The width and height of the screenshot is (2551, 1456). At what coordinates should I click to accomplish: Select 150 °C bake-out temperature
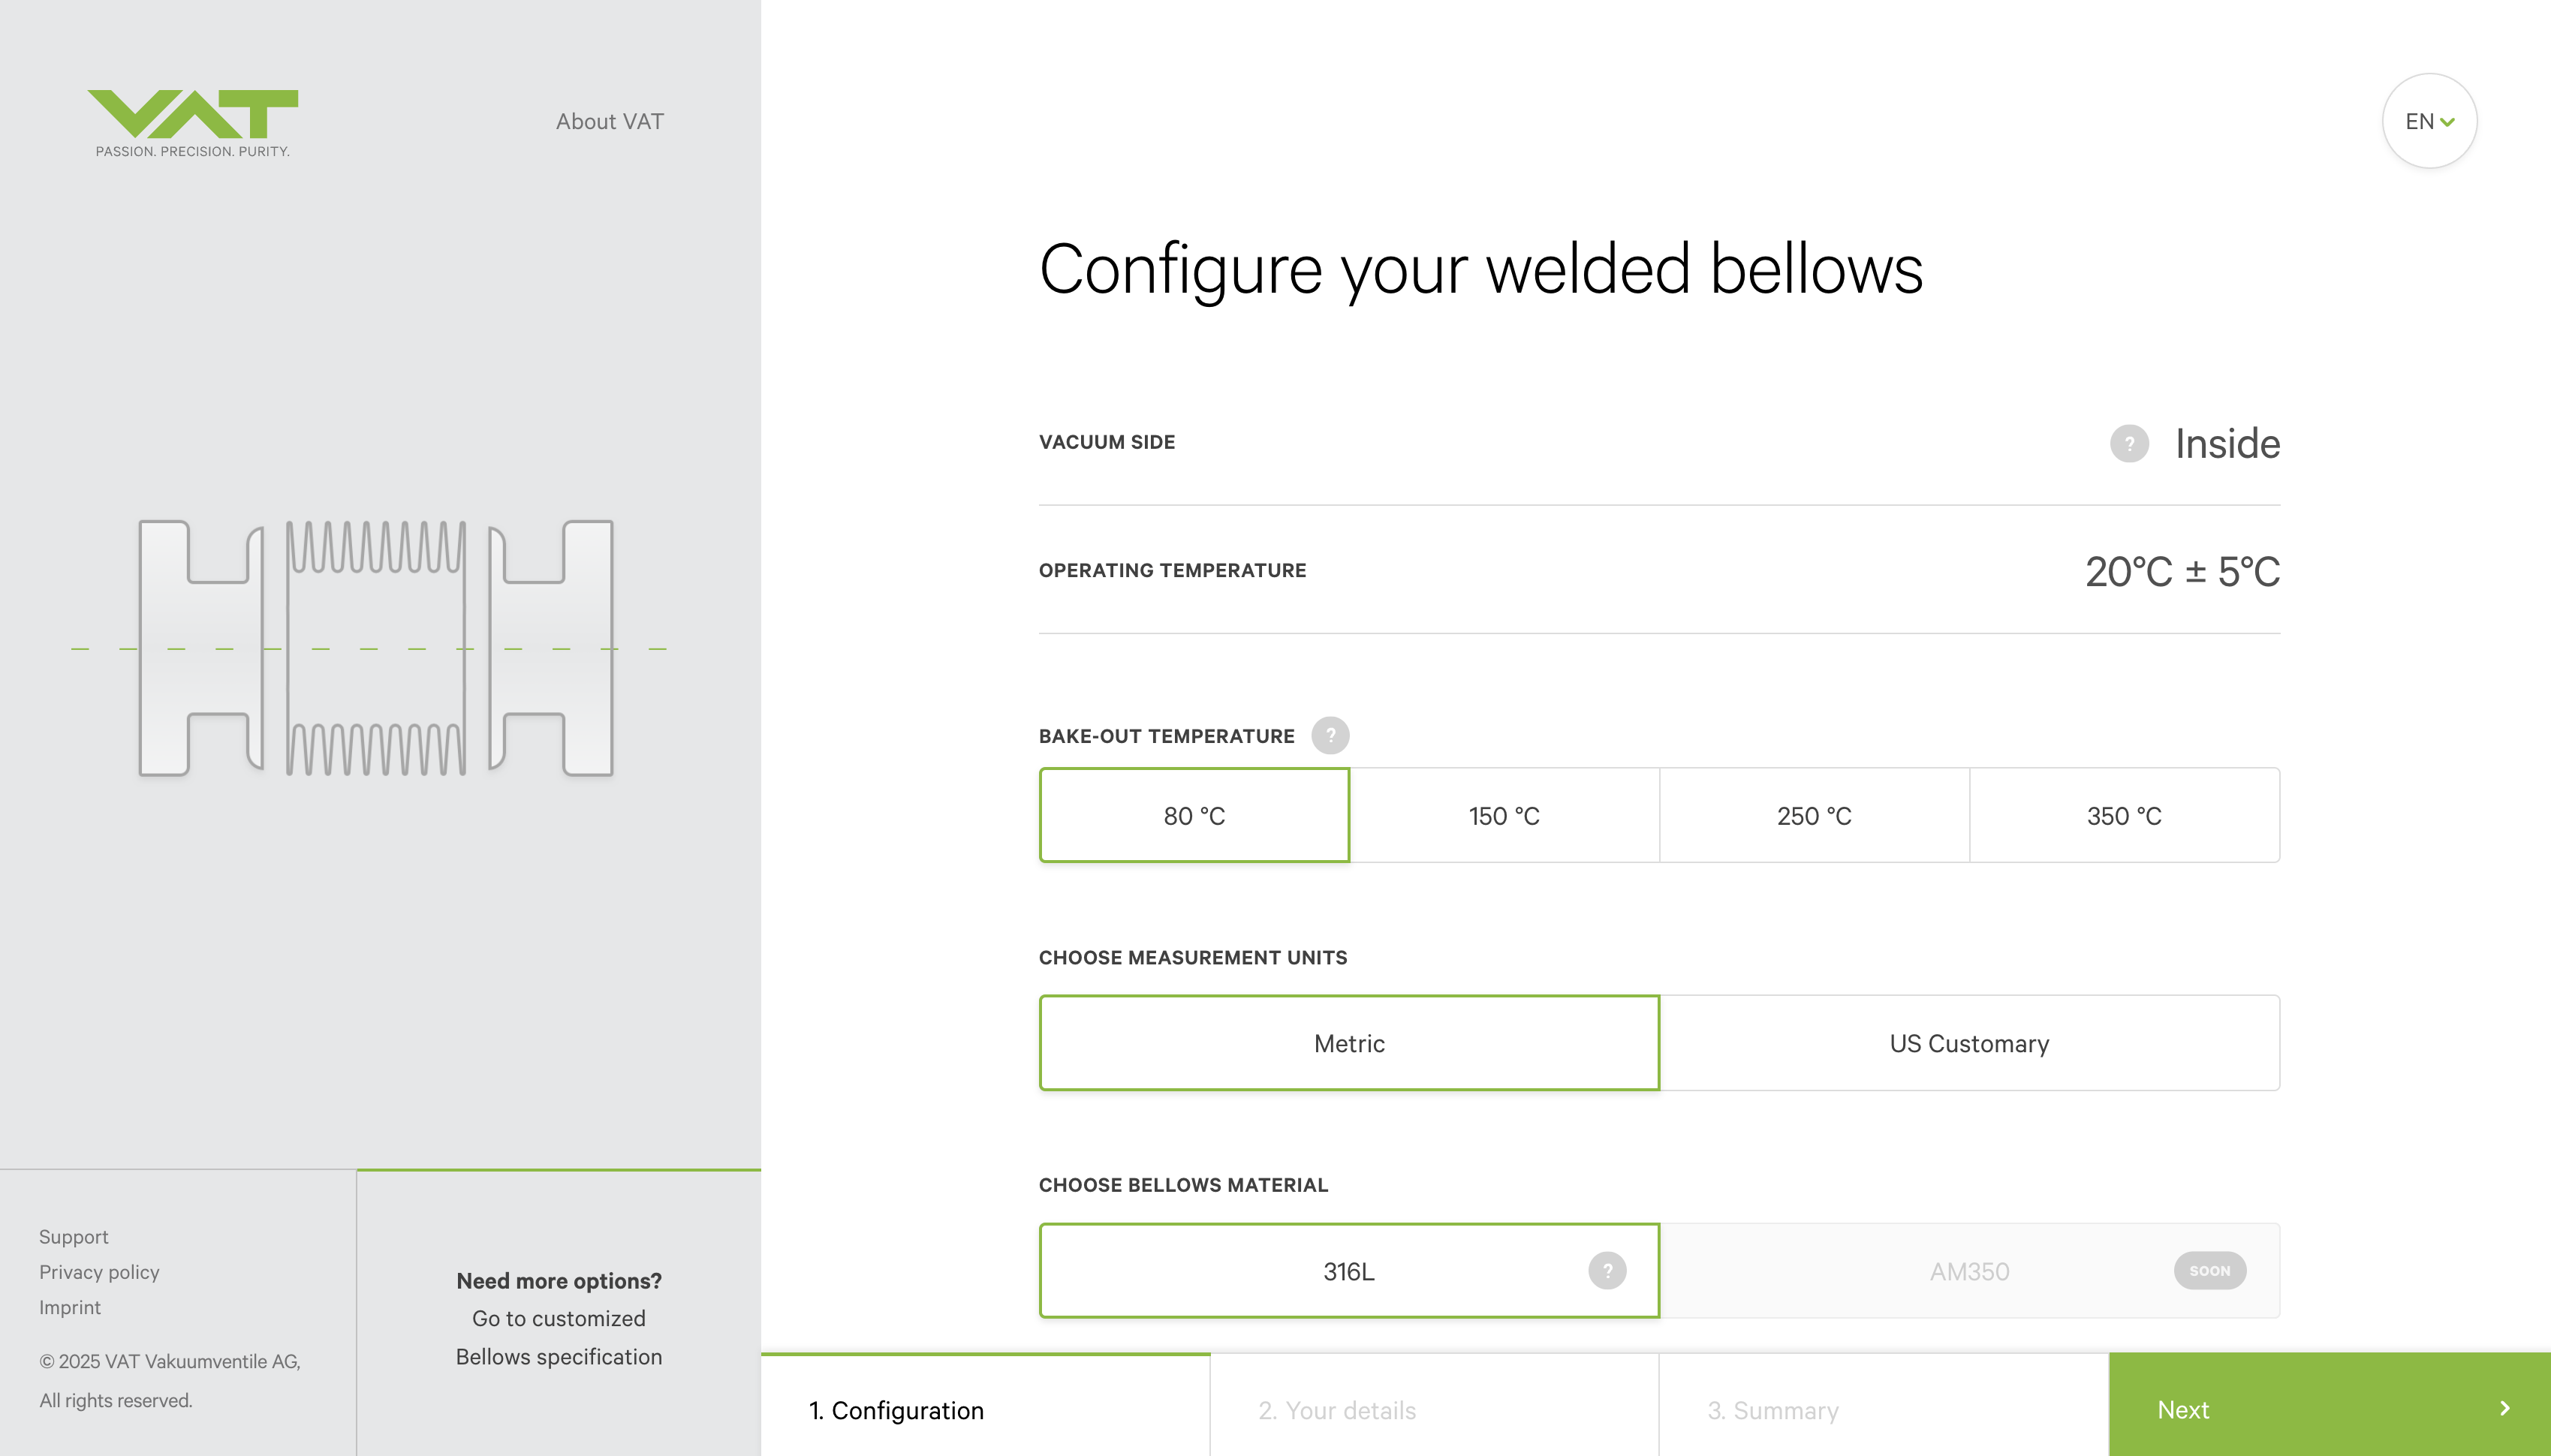[x=1504, y=815]
